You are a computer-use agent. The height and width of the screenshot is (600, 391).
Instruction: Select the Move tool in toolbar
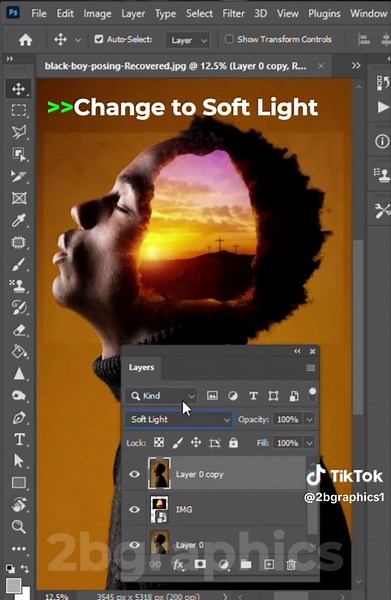18,89
